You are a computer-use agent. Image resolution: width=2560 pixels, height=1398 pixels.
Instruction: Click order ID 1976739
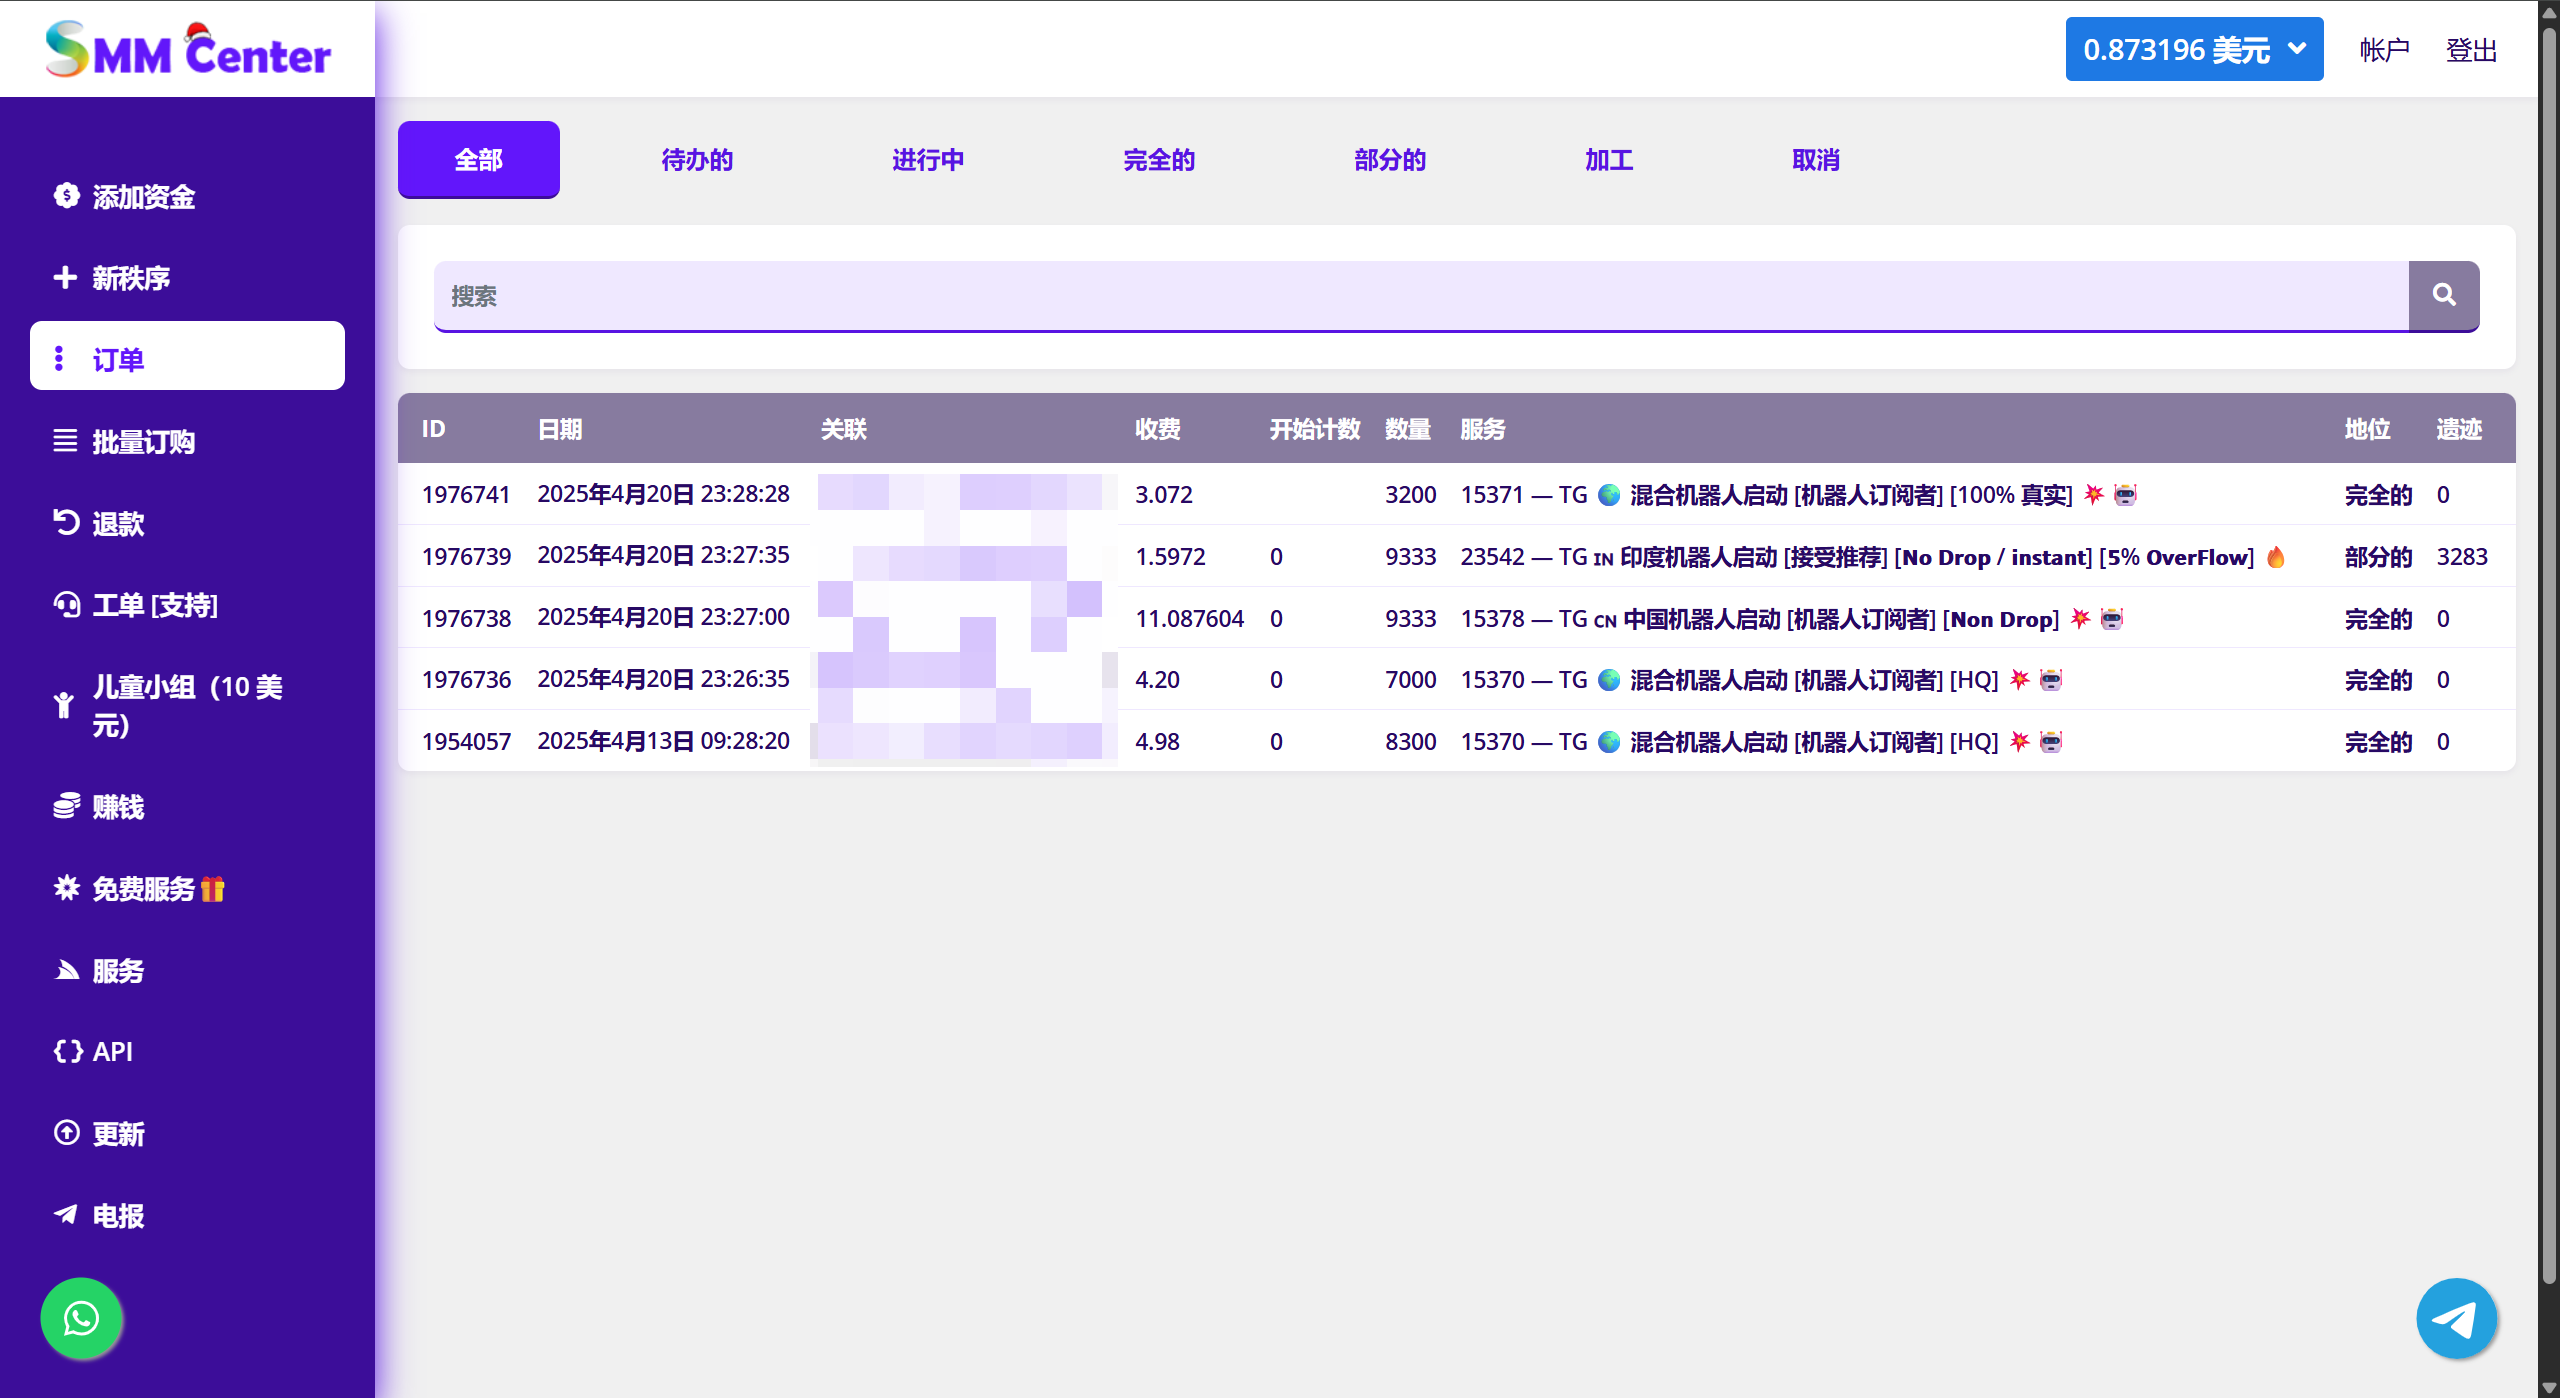coord(466,556)
